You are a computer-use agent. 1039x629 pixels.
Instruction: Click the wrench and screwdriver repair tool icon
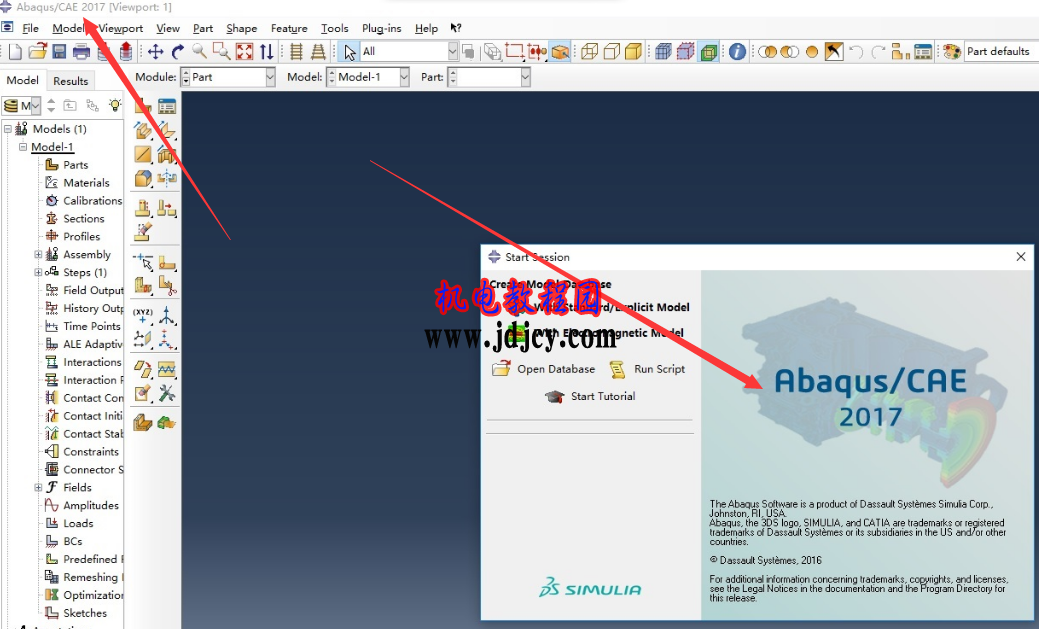tap(167, 394)
